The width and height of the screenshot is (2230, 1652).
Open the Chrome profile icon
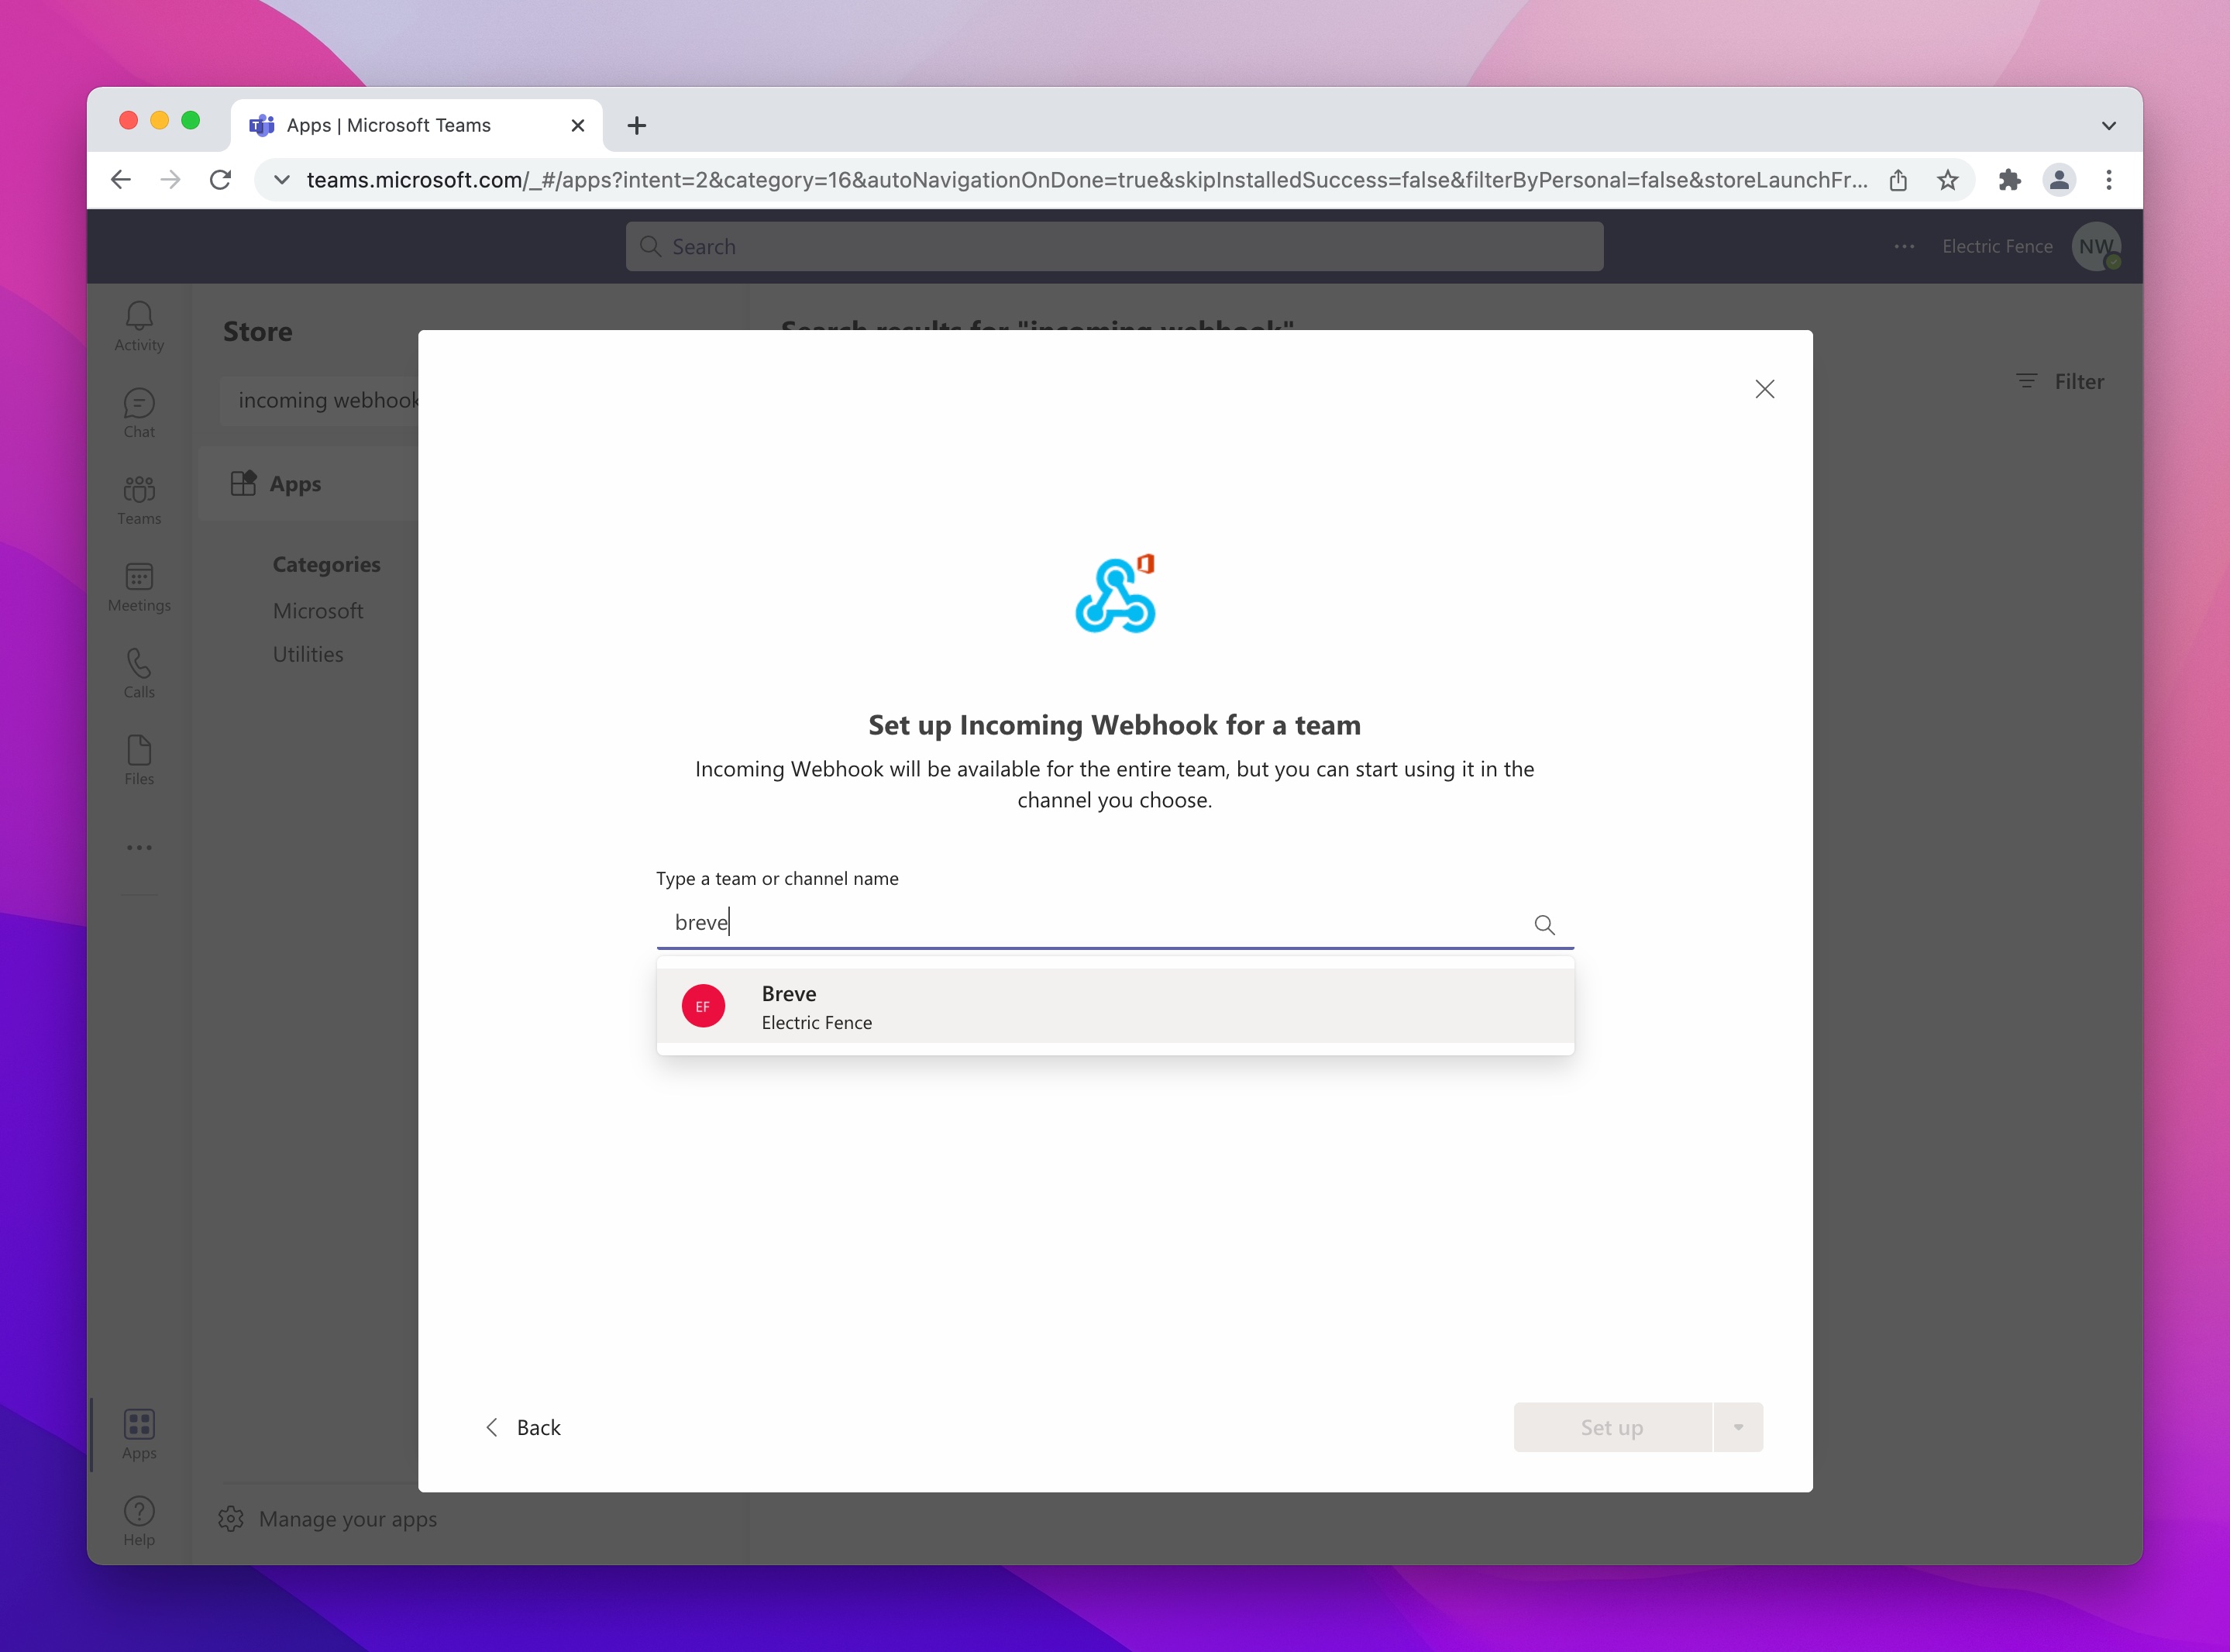tap(2059, 180)
